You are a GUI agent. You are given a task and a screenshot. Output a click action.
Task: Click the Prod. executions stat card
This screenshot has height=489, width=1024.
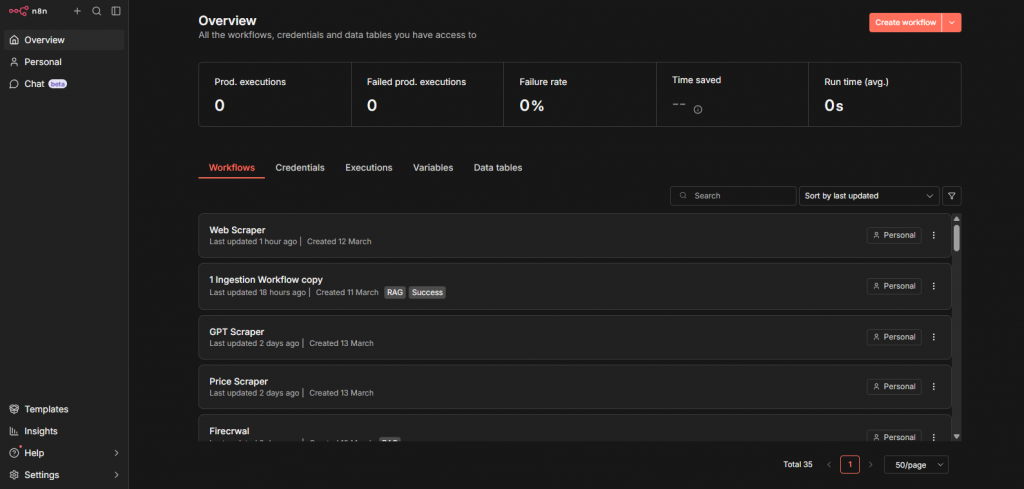(x=275, y=95)
